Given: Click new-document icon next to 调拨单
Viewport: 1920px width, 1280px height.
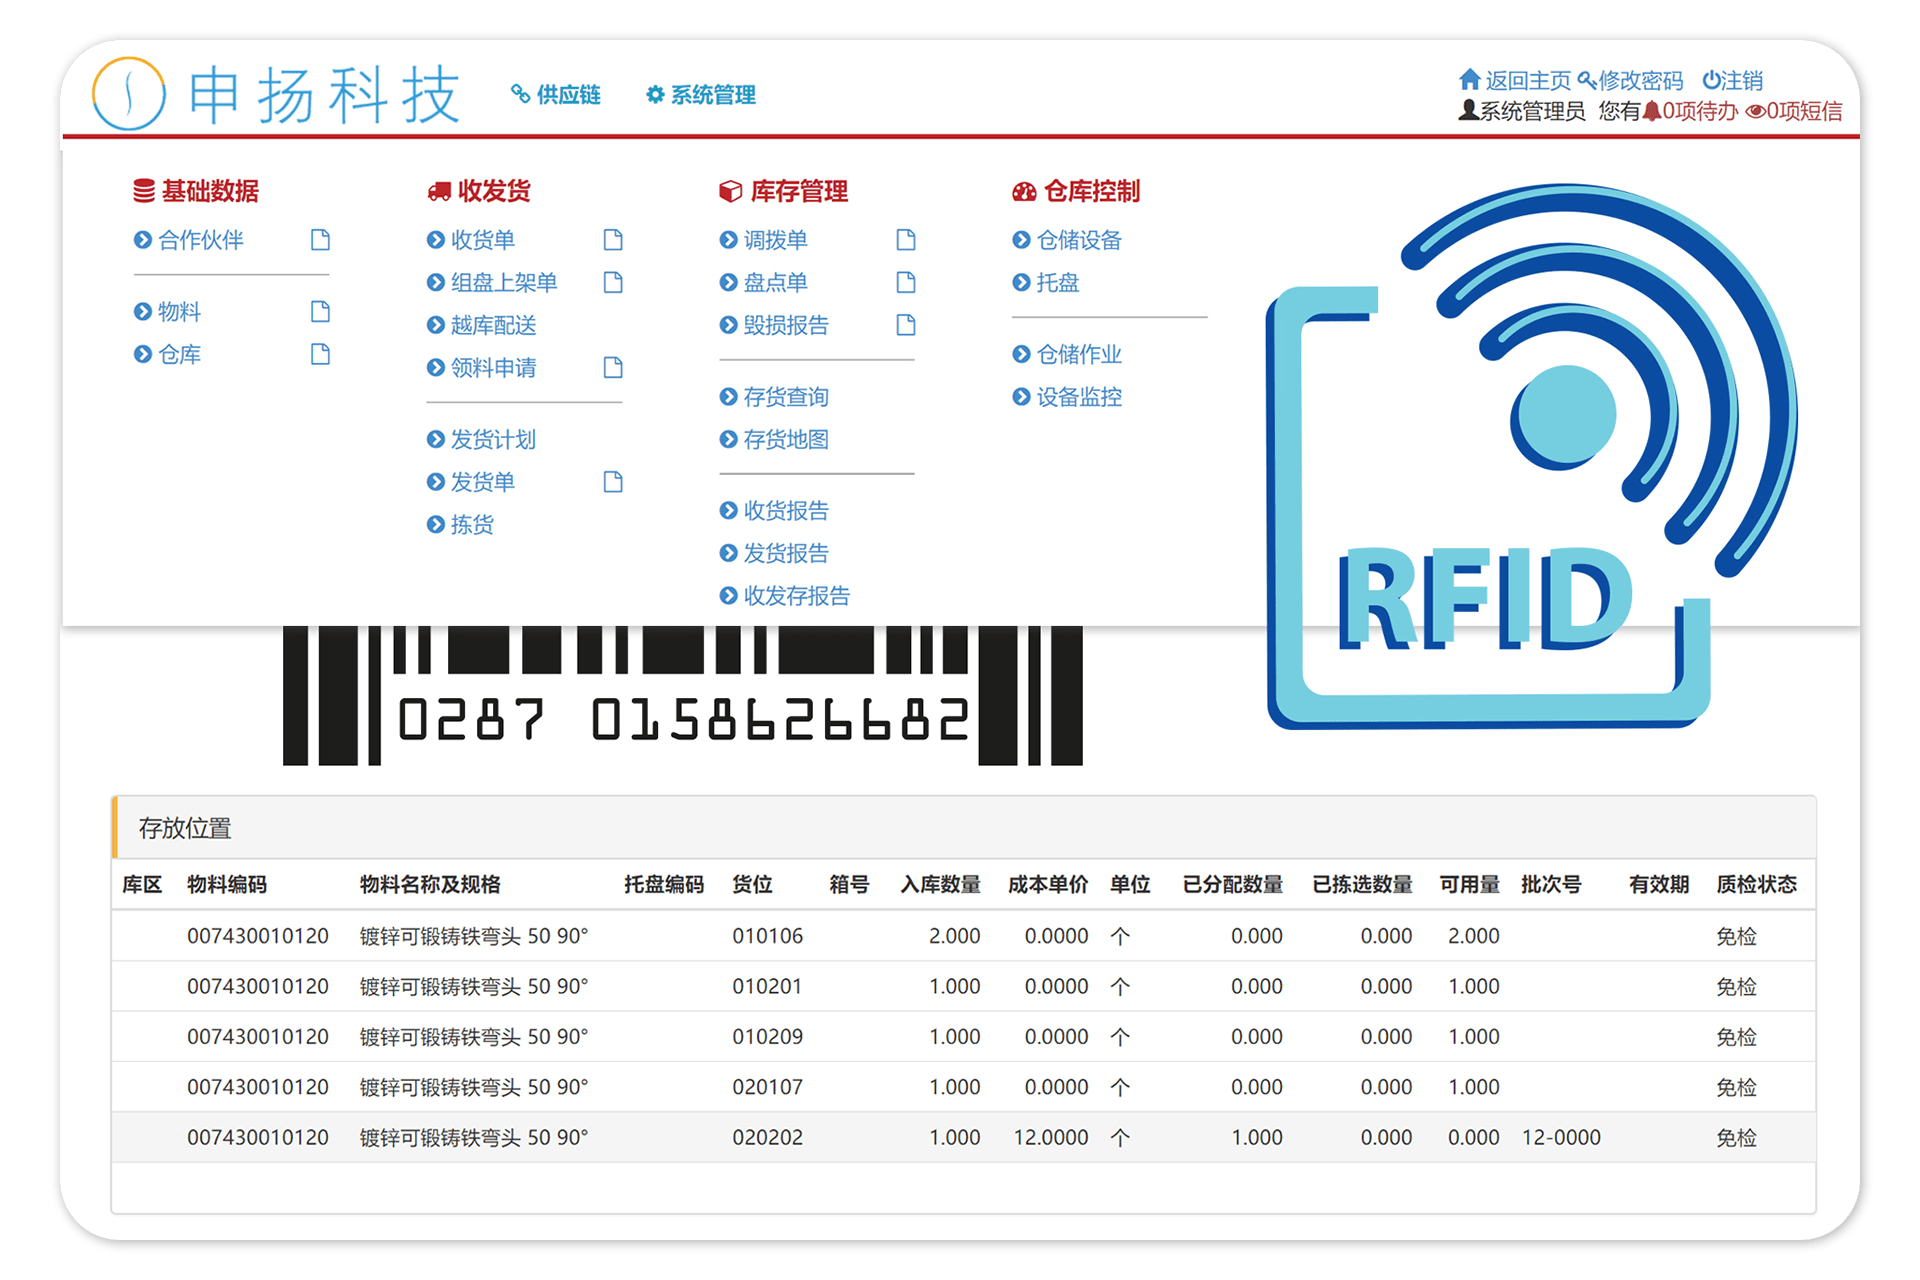Looking at the screenshot, I should tap(906, 240).
